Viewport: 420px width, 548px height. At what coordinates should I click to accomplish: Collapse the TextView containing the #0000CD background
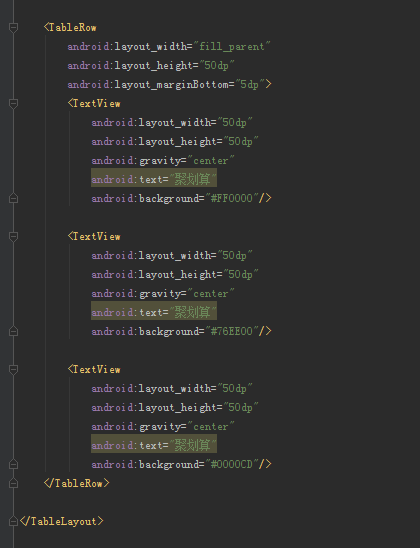click(x=13, y=369)
